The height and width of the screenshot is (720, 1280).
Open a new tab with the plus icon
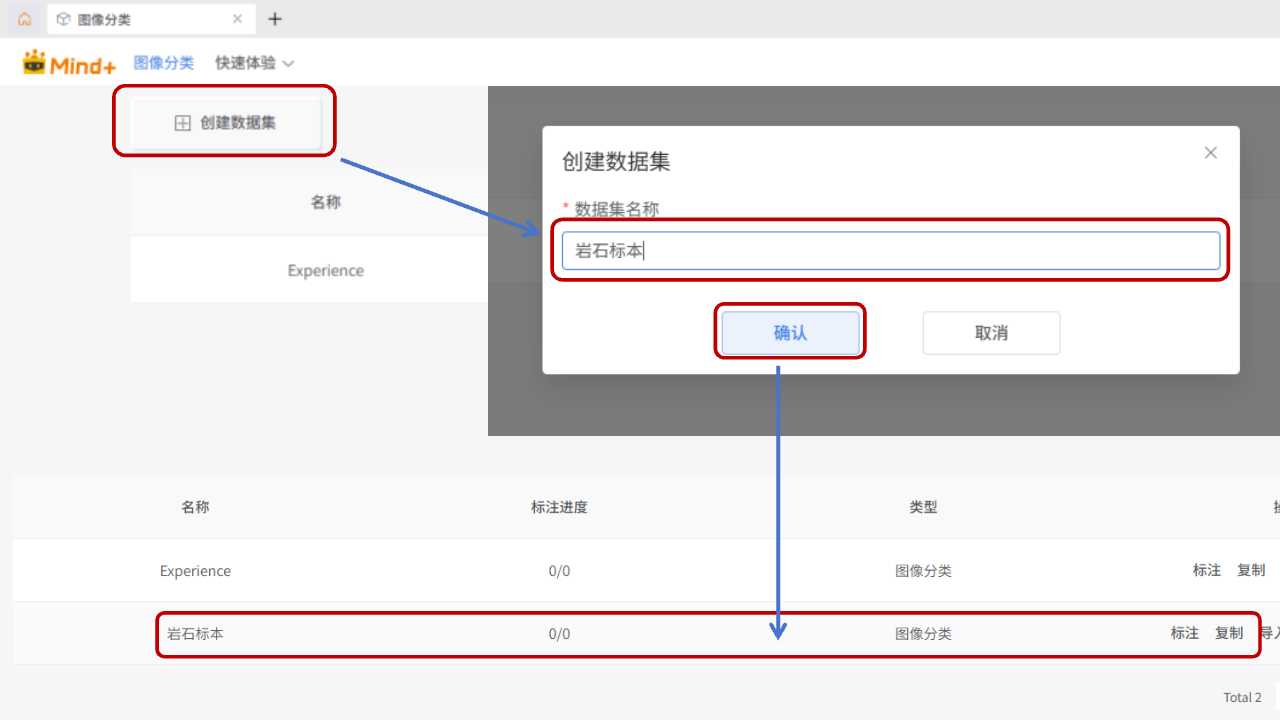pyautogui.click(x=275, y=19)
